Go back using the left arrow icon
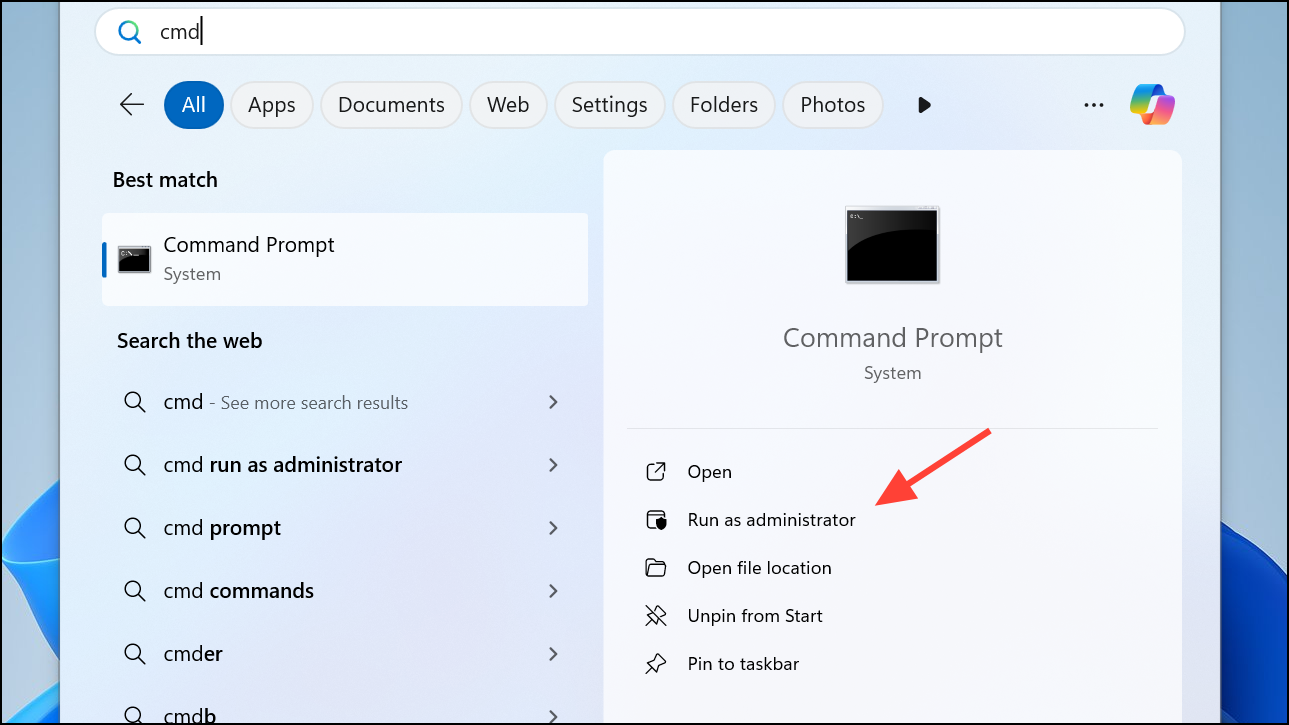Image resolution: width=1289 pixels, height=725 pixels. 132,104
